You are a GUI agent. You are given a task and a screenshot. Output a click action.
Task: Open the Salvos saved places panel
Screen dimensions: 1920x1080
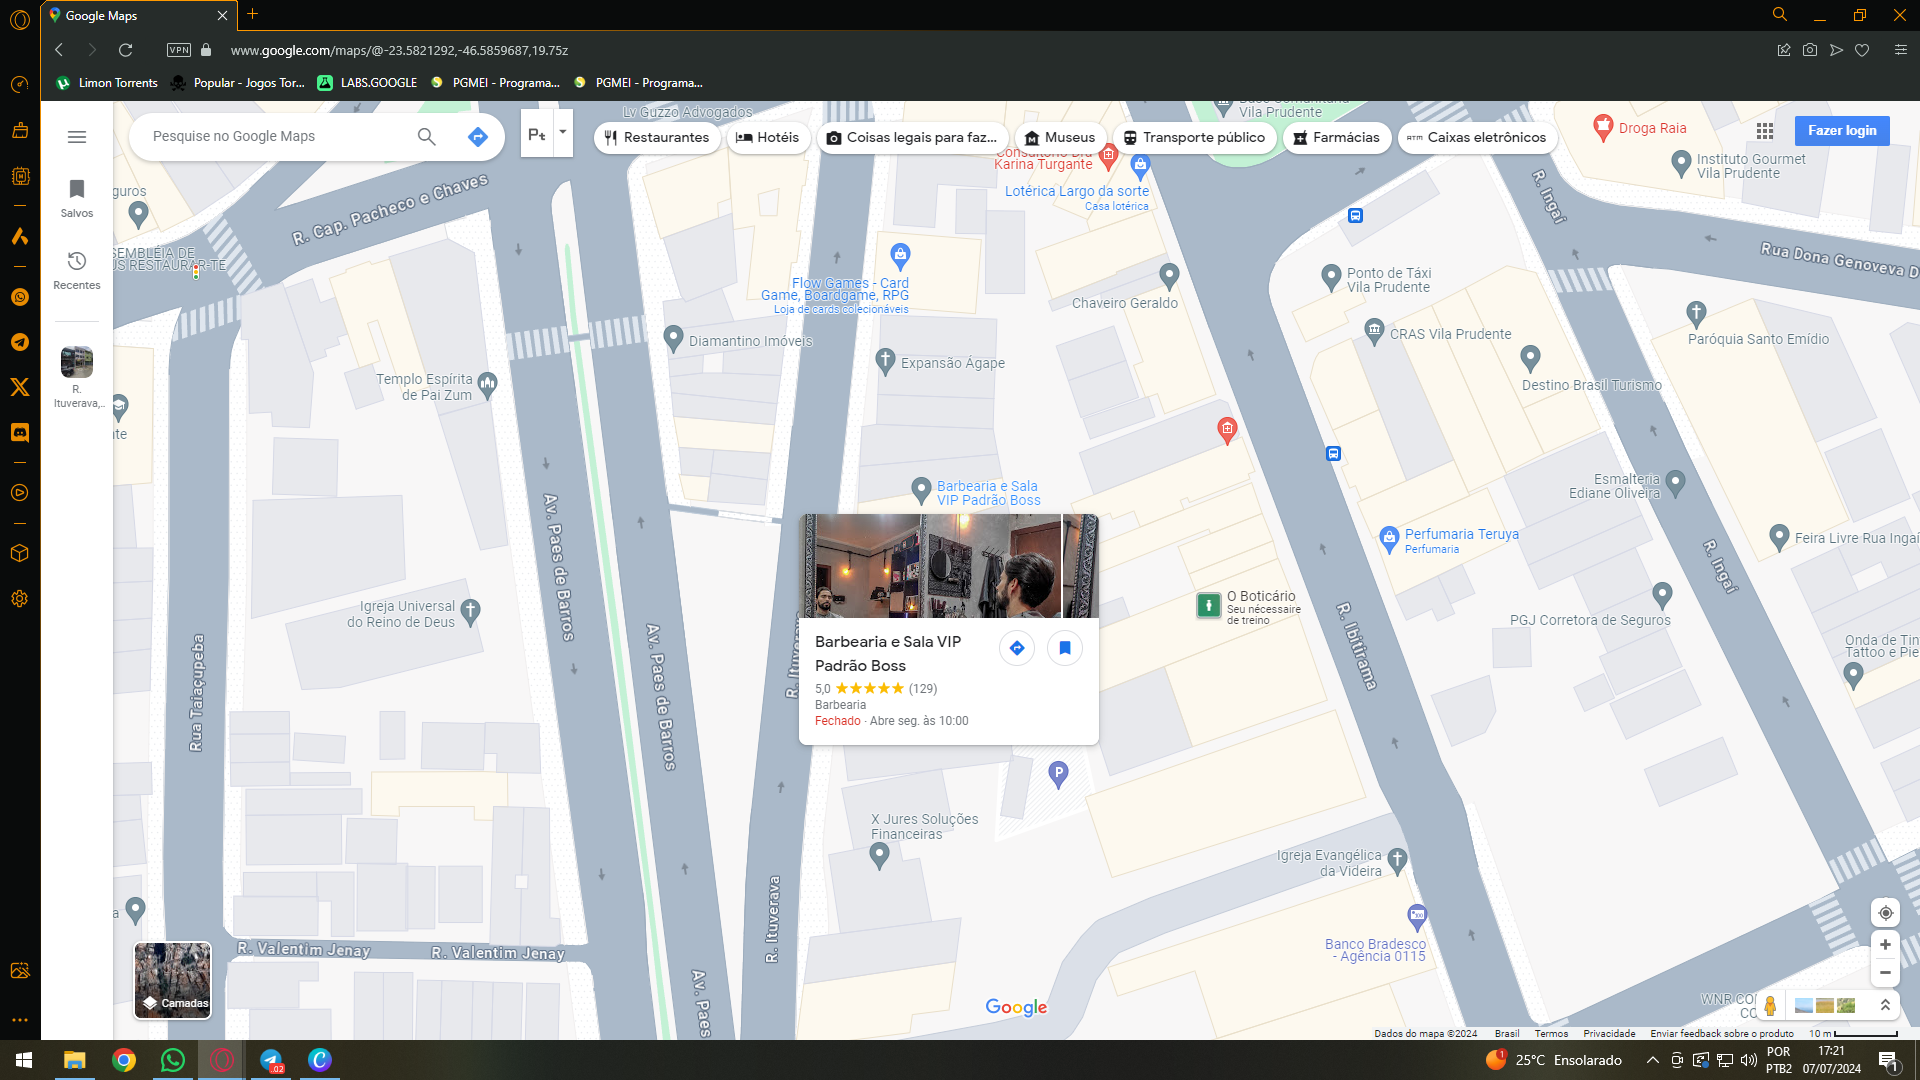point(77,198)
